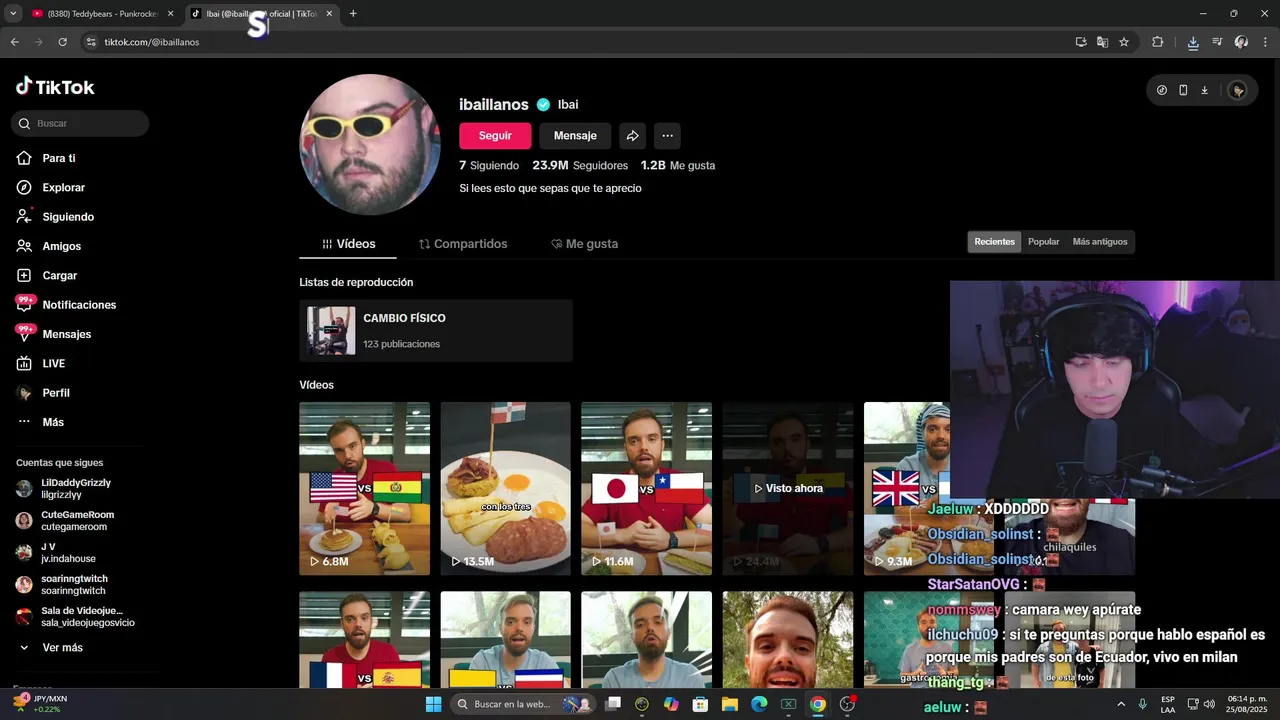Go to Amigos in the sidebar

pyautogui.click(x=61, y=246)
